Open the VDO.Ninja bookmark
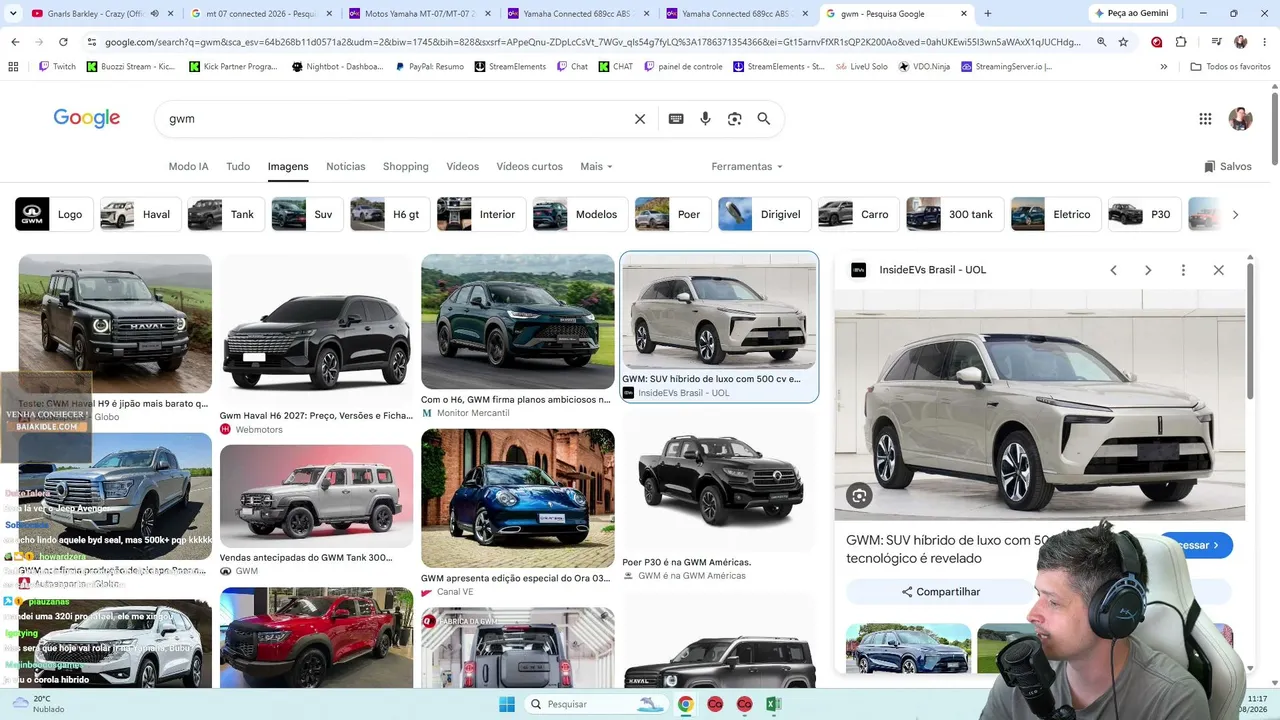Viewport: 1280px width, 720px height. pyautogui.click(x=924, y=67)
